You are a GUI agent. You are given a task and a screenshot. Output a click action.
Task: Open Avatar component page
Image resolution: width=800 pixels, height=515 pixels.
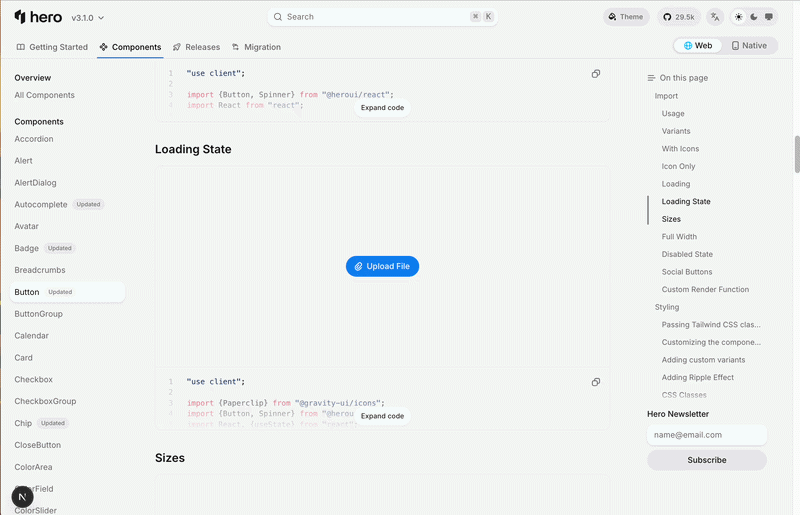[27, 226]
